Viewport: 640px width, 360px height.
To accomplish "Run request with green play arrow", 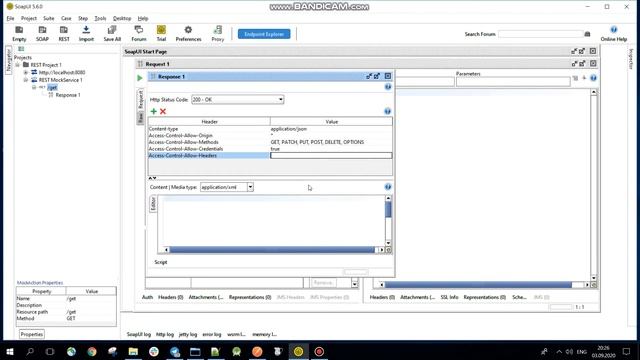I will [x=140, y=78].
